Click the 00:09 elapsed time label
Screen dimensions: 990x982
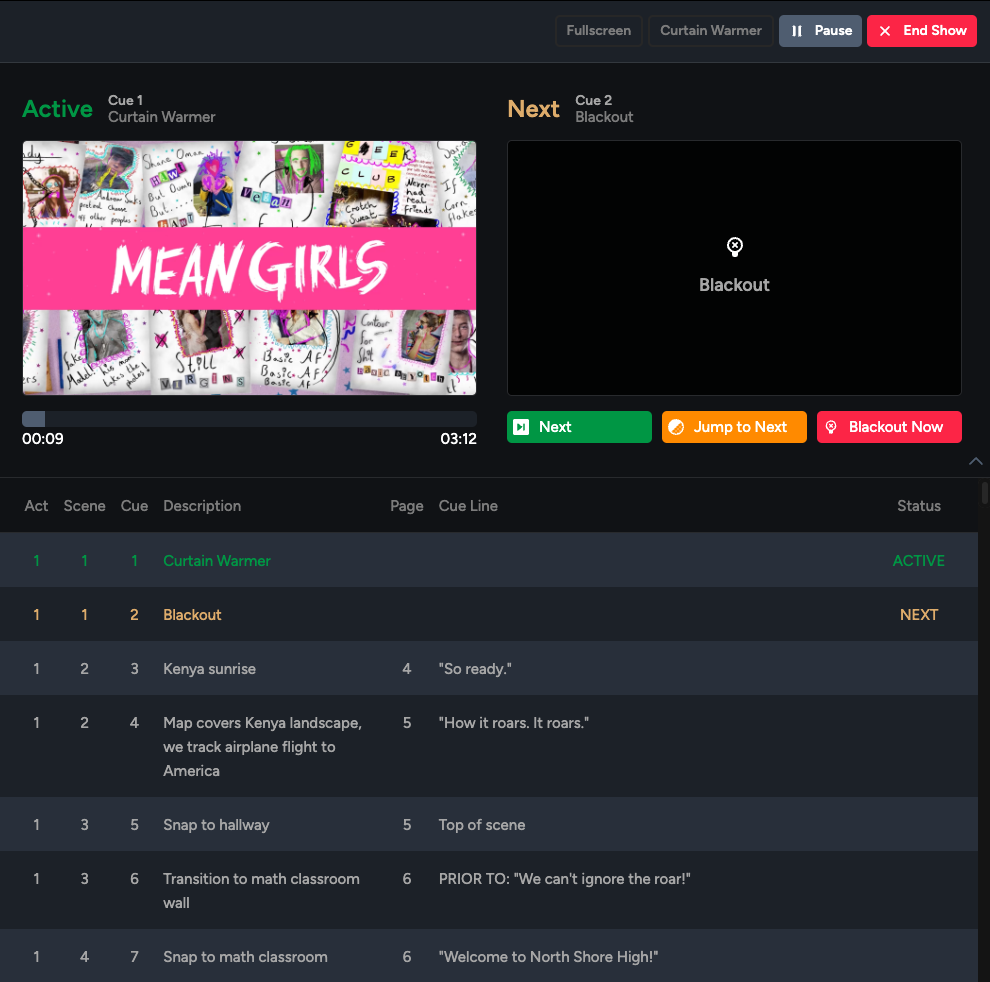[42, 438]
